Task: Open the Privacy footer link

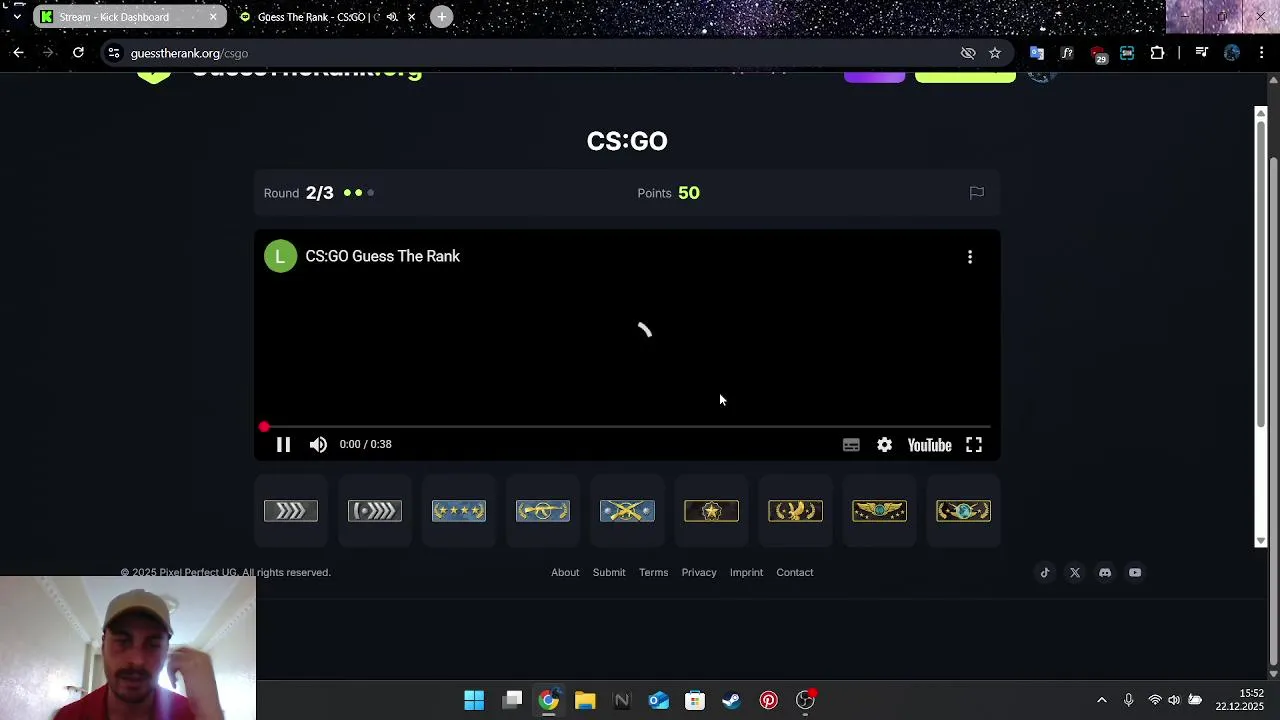Action: [699, 572]
